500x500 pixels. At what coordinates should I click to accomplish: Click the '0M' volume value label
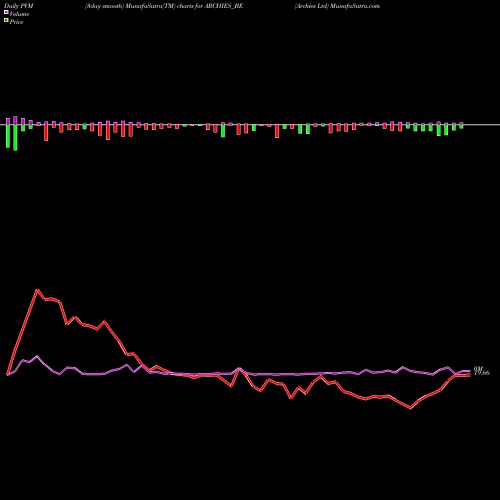478,369
